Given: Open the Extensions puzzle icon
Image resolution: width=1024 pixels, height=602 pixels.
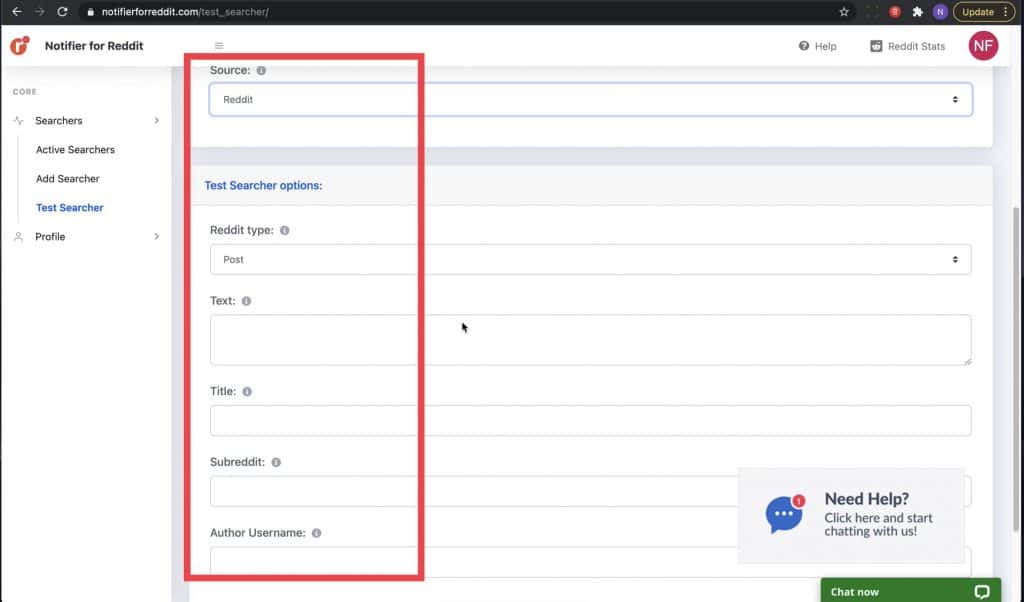Looking at the screenshot, I should coord(918,12).
